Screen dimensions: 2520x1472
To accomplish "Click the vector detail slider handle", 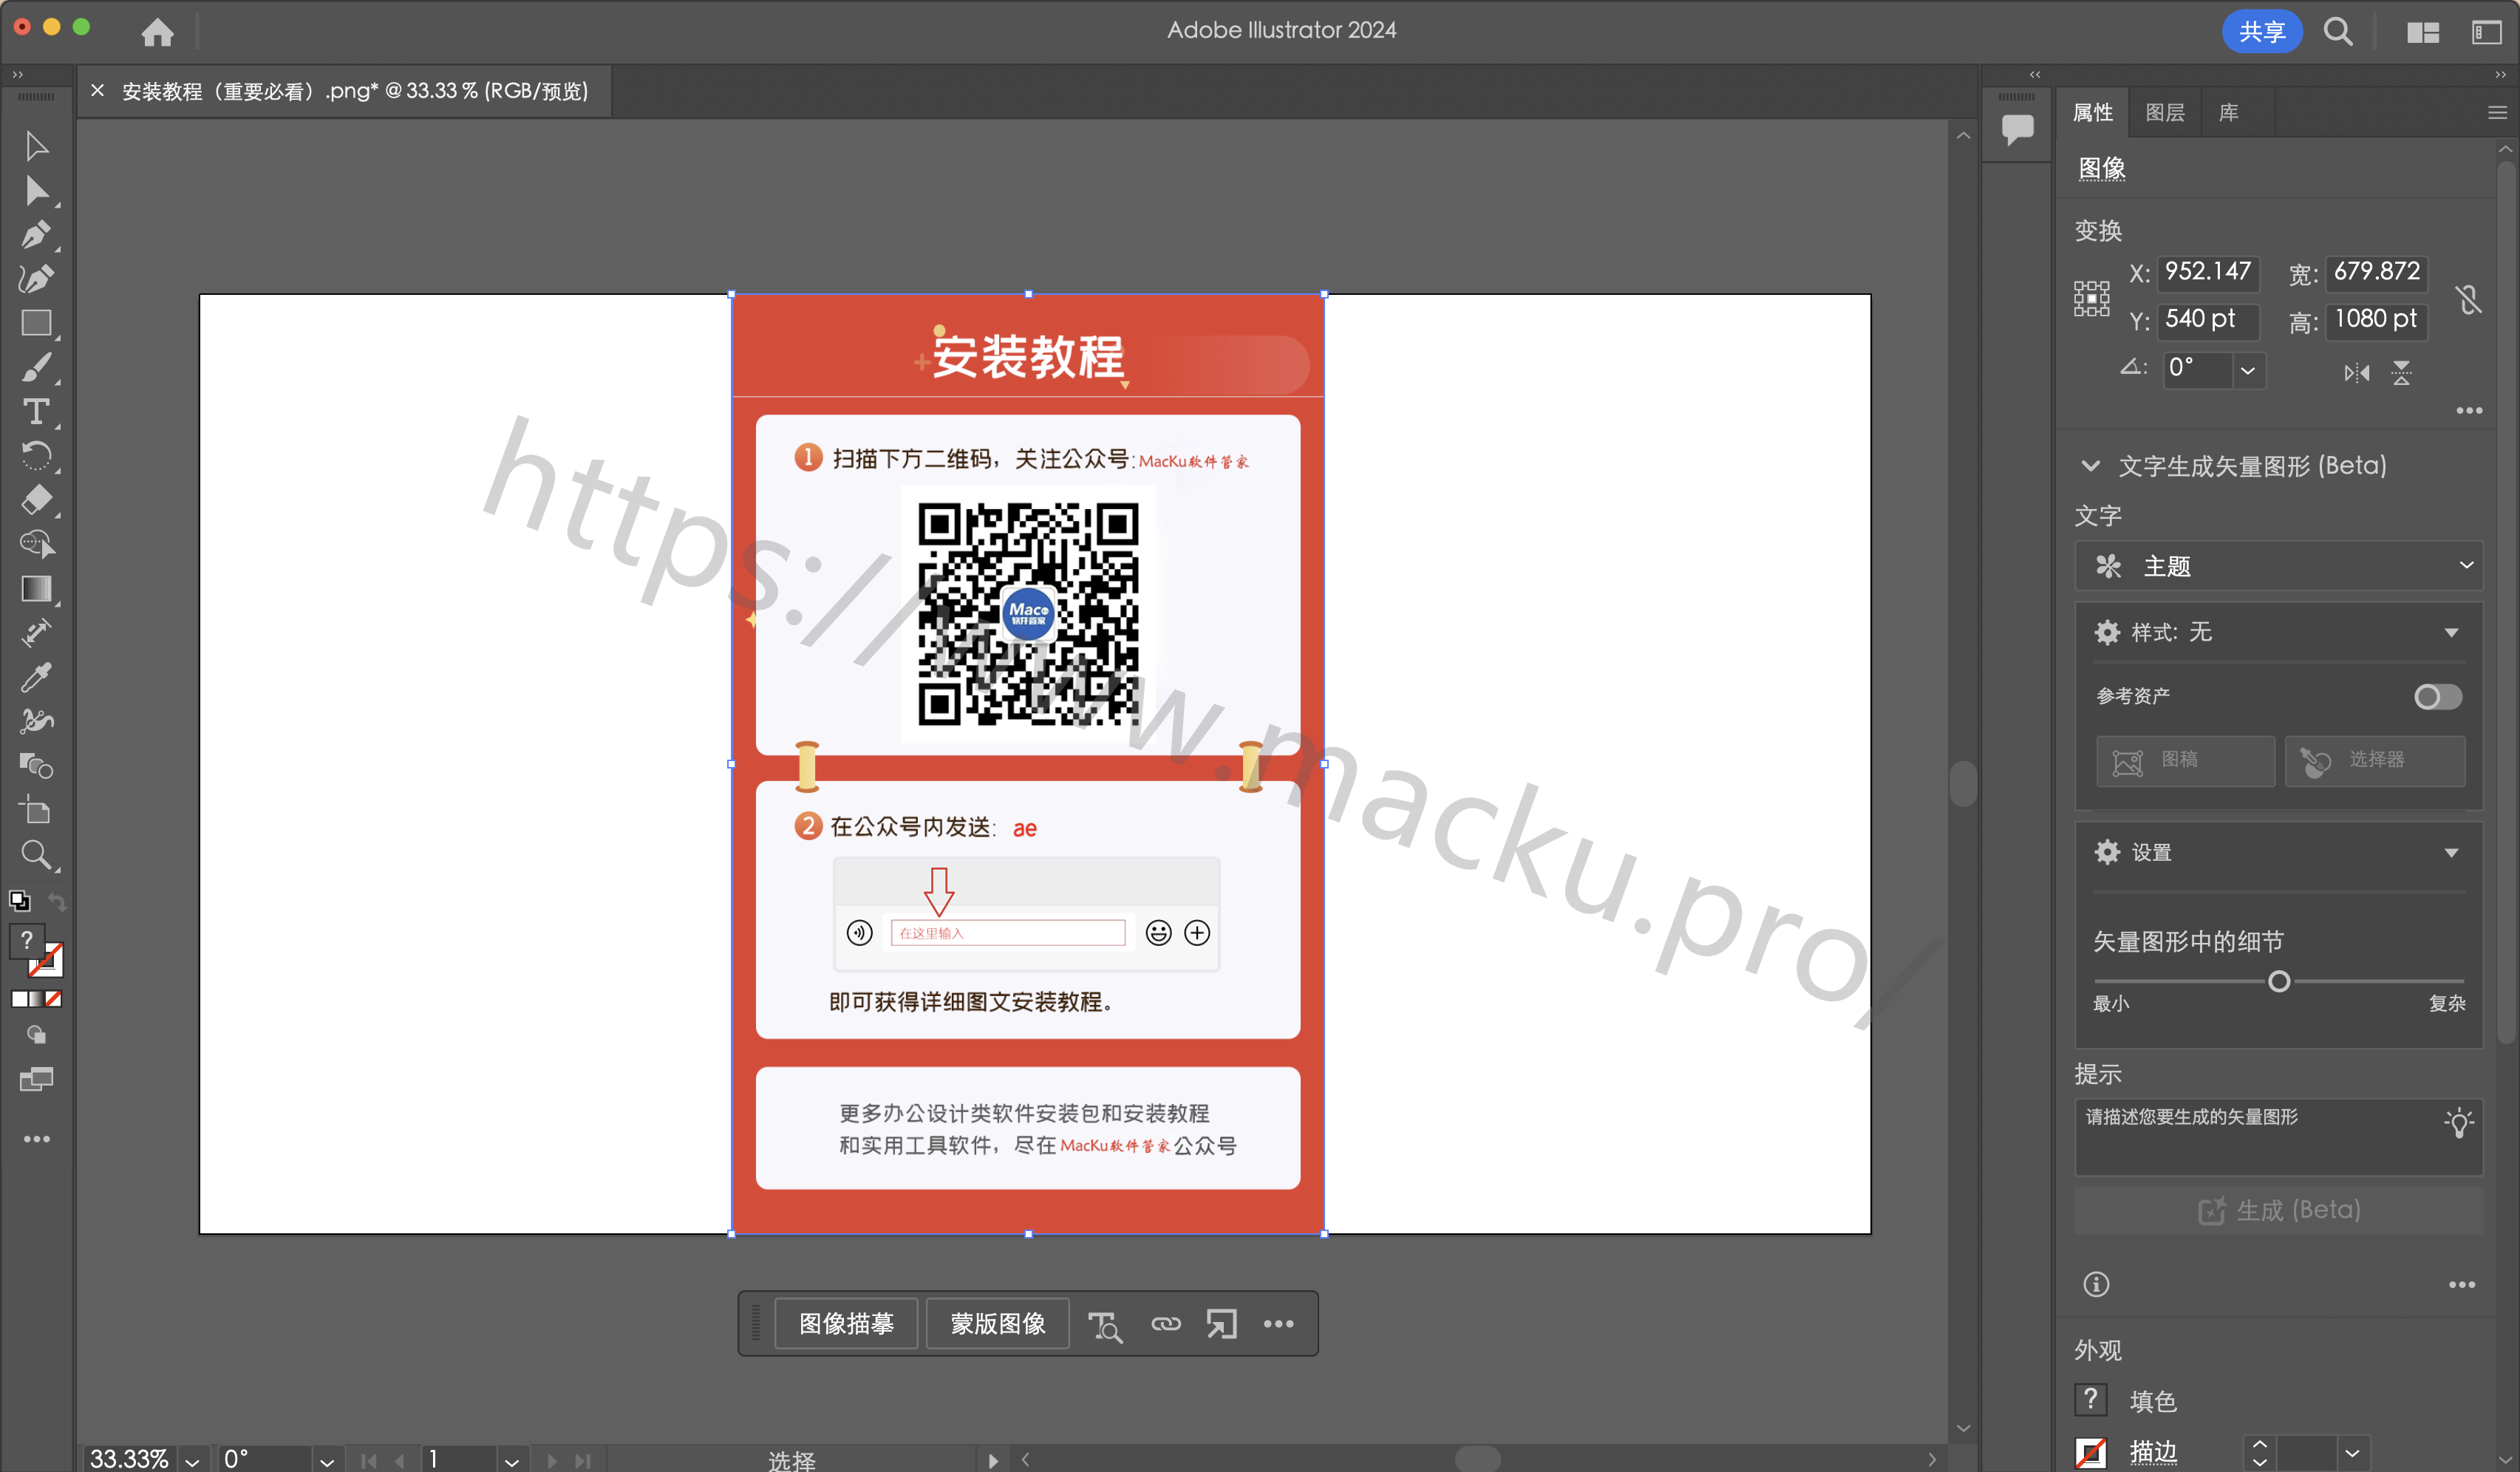I will pyautogui.click(x=2278, y=981).
